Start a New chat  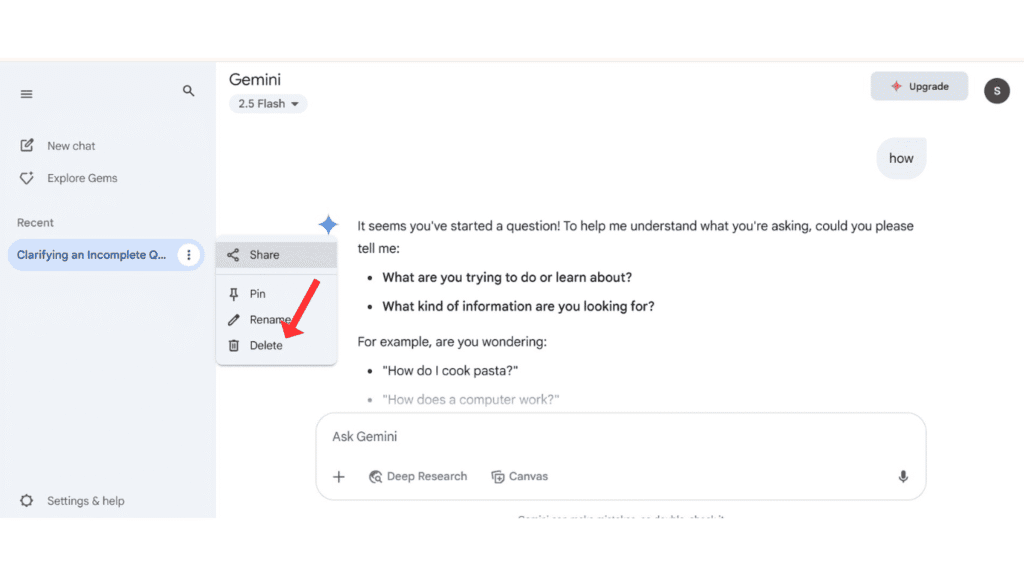68,145
